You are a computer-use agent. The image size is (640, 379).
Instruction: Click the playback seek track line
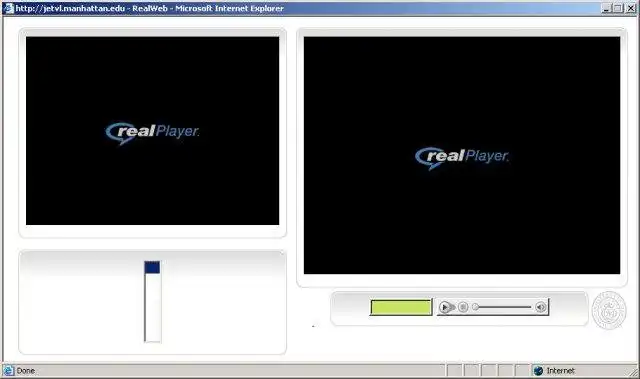[505, 307]
